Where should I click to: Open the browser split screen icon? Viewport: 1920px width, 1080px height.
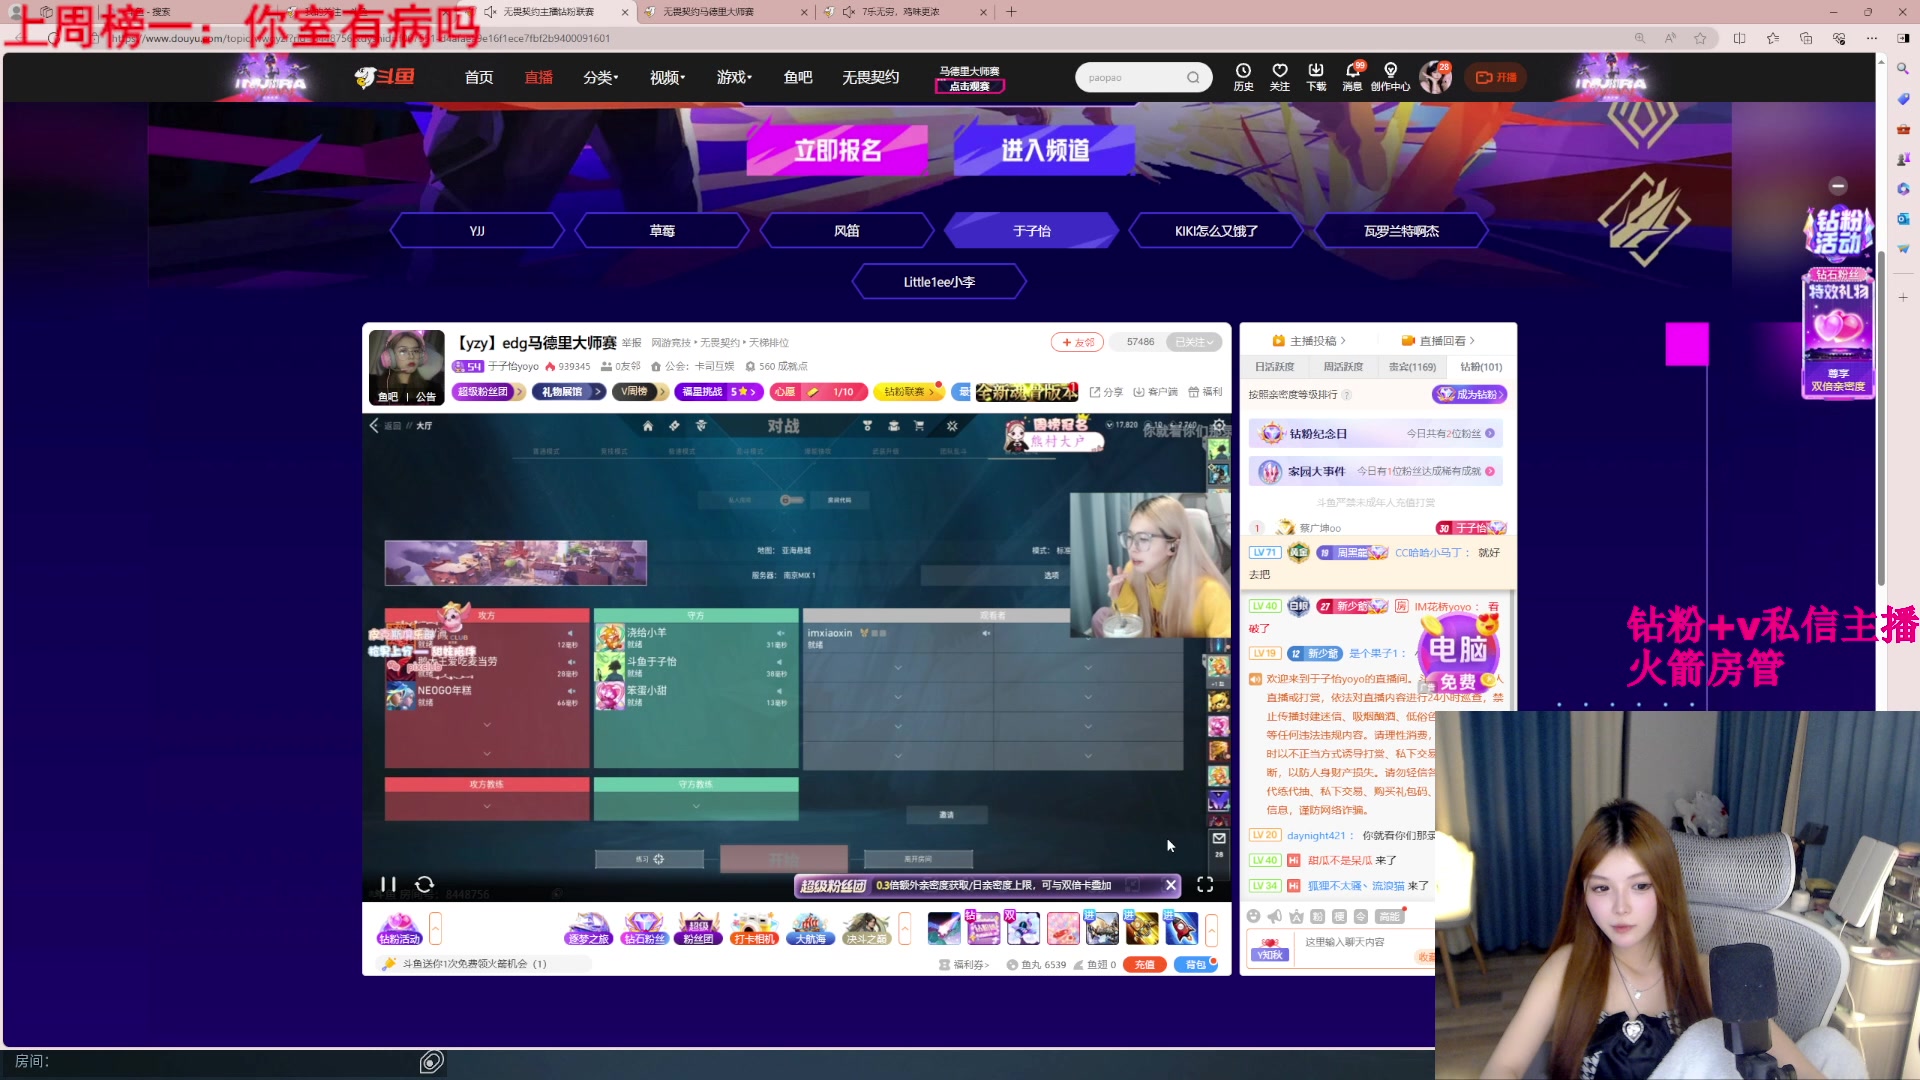(x=1739, y=38)
